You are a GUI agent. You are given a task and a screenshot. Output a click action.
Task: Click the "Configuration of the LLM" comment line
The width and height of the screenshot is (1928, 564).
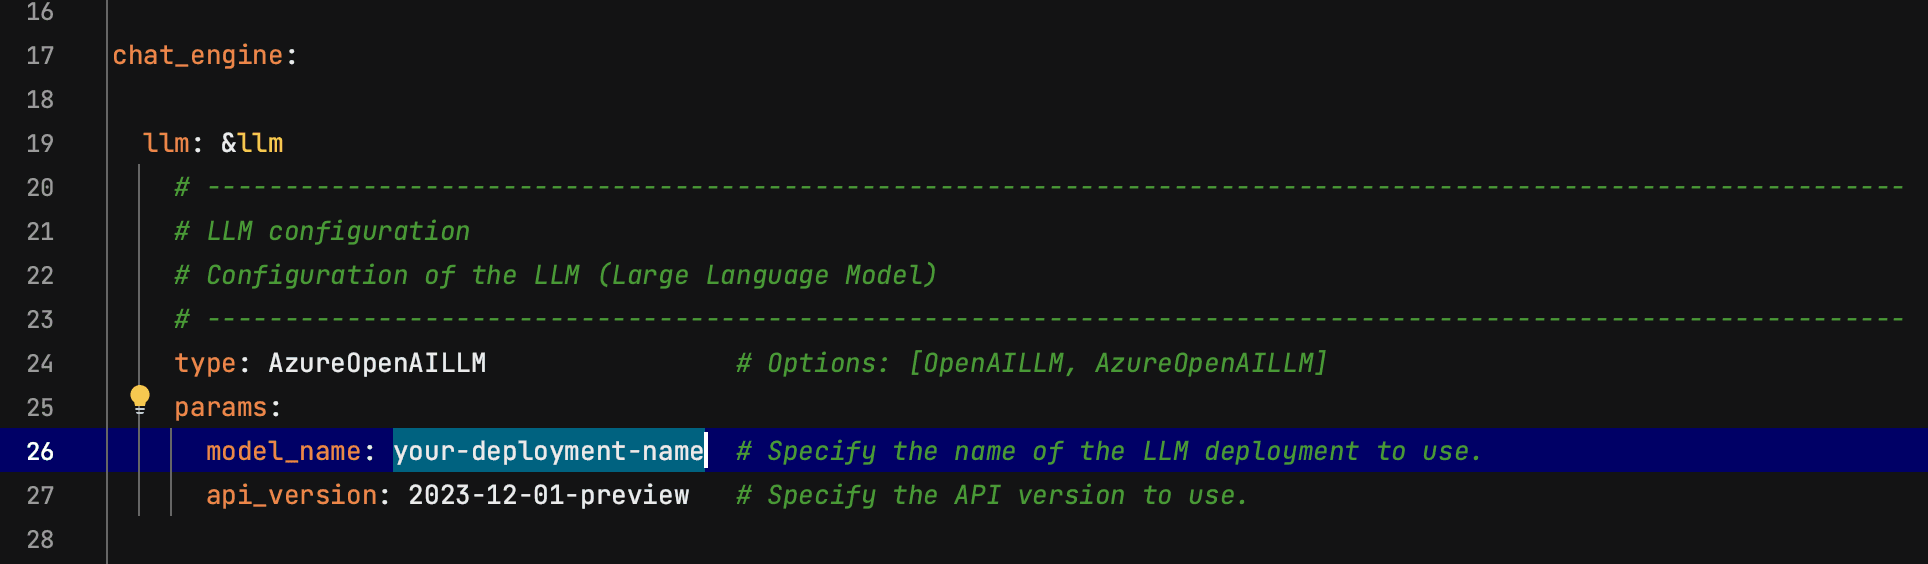tap(556, 276)
